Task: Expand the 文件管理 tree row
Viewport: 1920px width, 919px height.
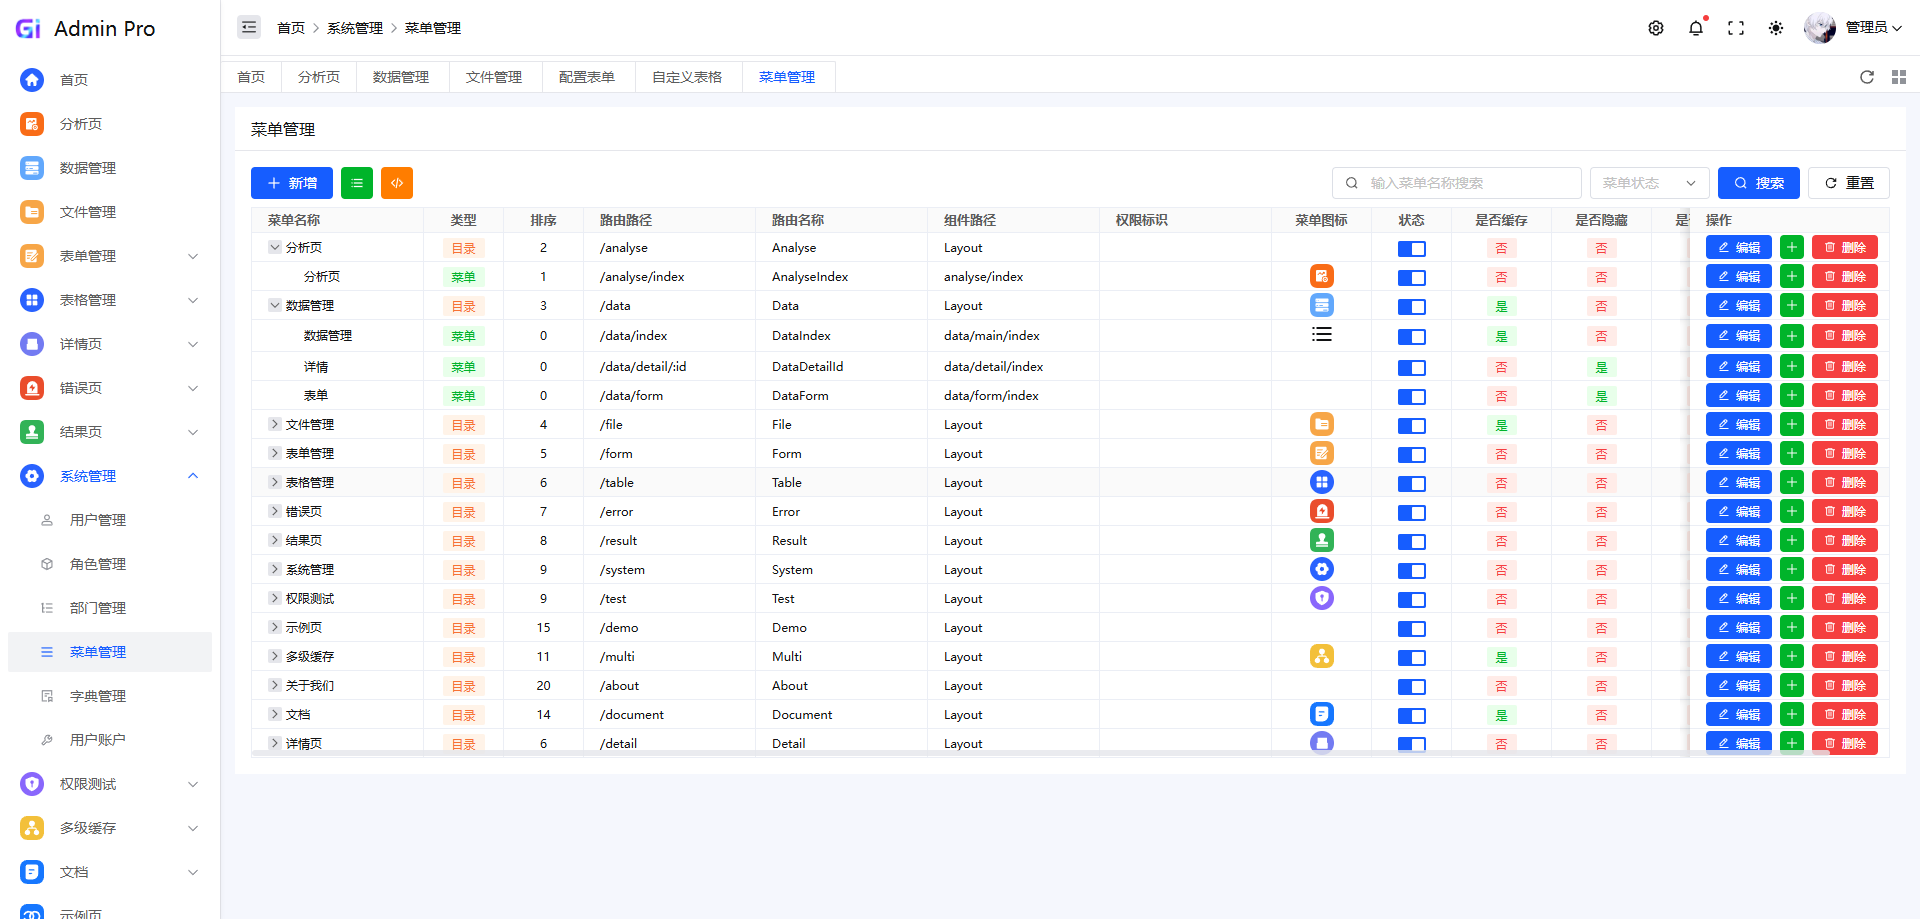Action: (274, 424)
